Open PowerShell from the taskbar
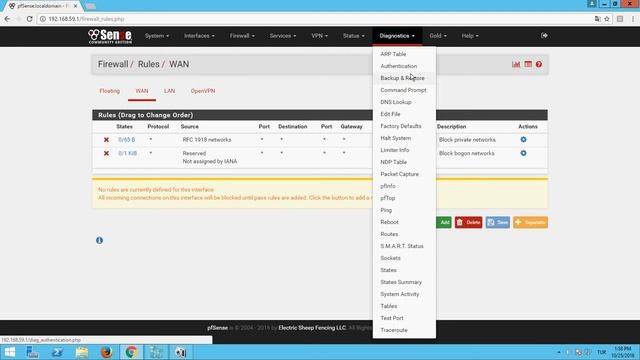The width and height of the screenshot is (640, 360). pyautogui.click(x=57, y=352)
